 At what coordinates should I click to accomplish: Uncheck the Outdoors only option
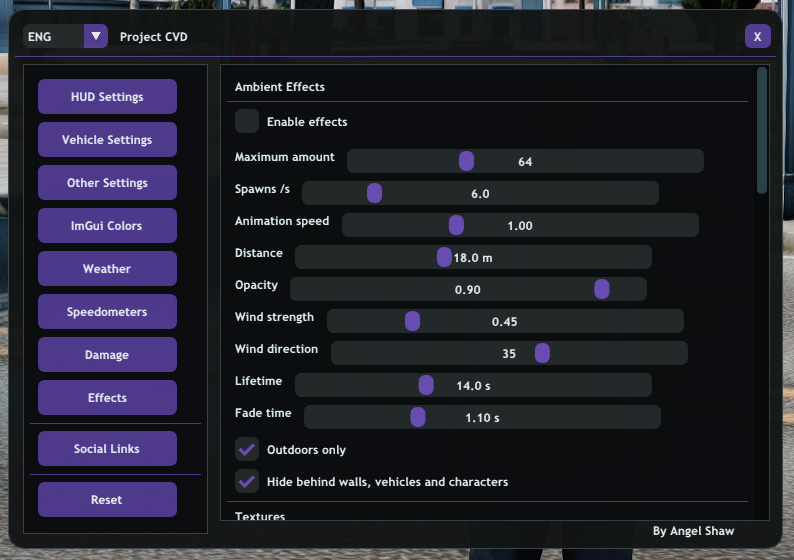point(247,450)
